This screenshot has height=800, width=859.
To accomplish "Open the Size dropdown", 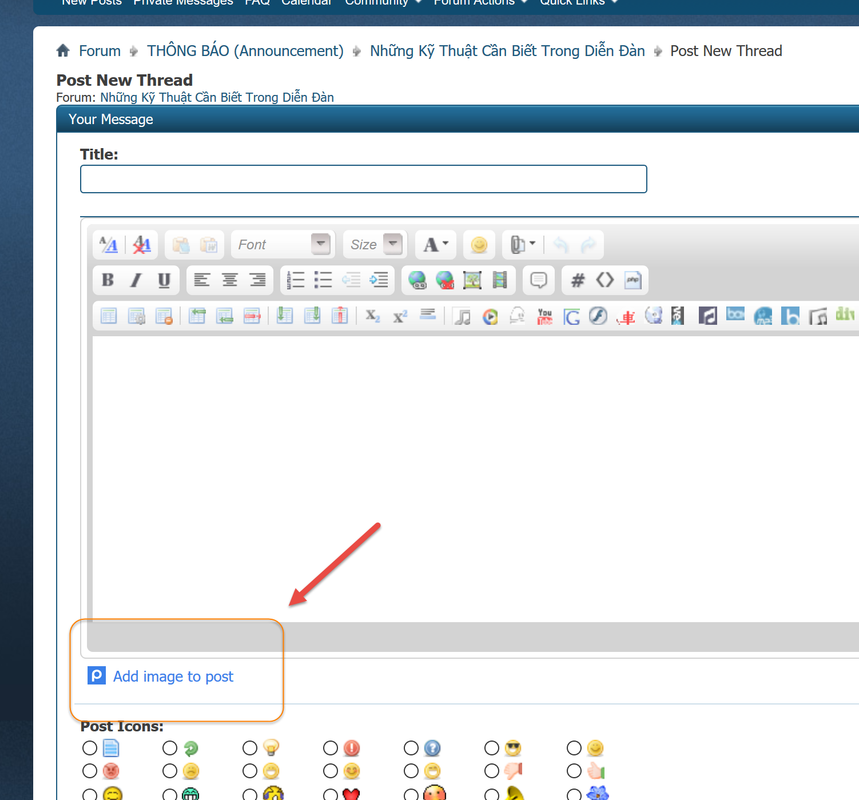I will pyautogui.click(x=376, y=244).
